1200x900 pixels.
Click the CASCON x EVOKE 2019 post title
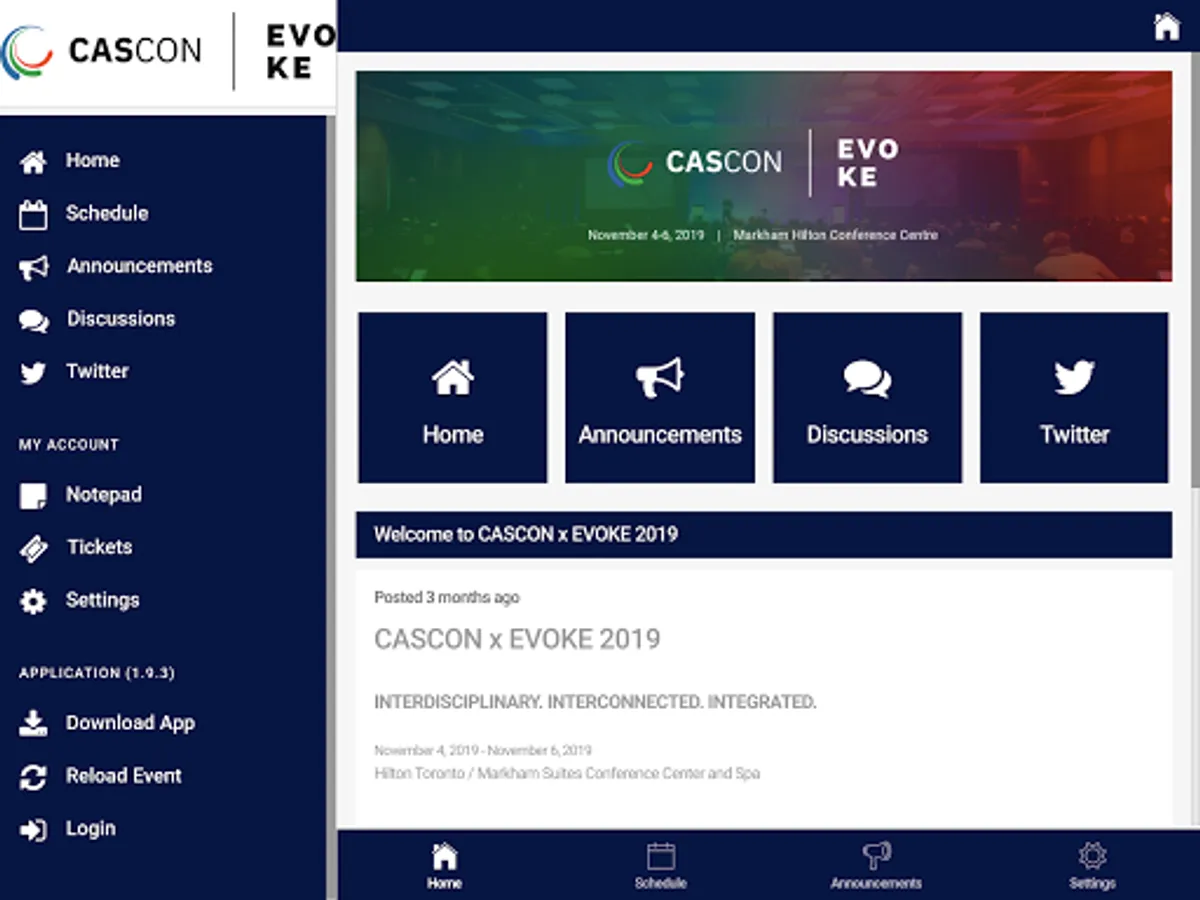pyautogui.click(x=517, y=639)
